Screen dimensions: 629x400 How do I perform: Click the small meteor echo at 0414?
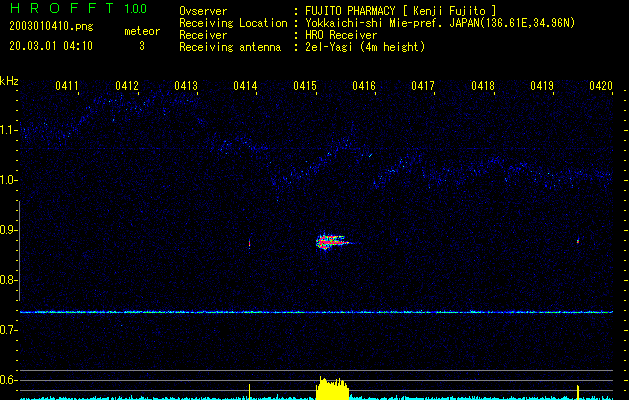point(250,244)
